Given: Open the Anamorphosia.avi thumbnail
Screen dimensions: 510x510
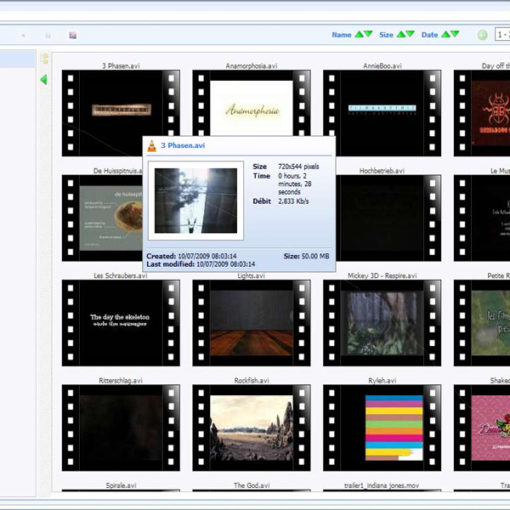Looking at the screenshot, I should click(x=251, y=103).
